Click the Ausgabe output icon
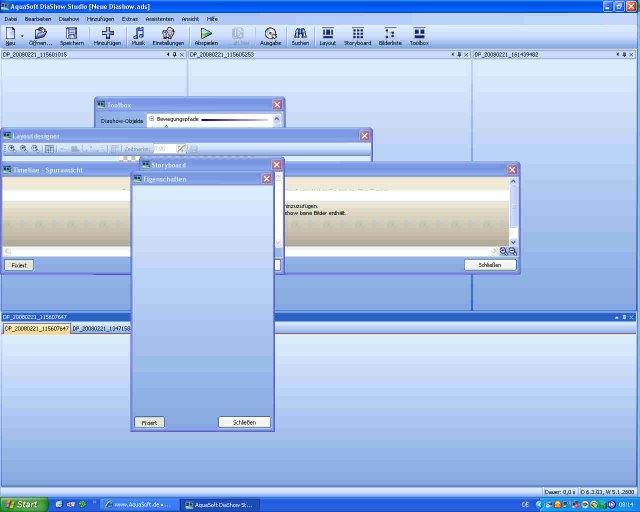The height and width of the screenshot is (512, 640). coord(271,34)
